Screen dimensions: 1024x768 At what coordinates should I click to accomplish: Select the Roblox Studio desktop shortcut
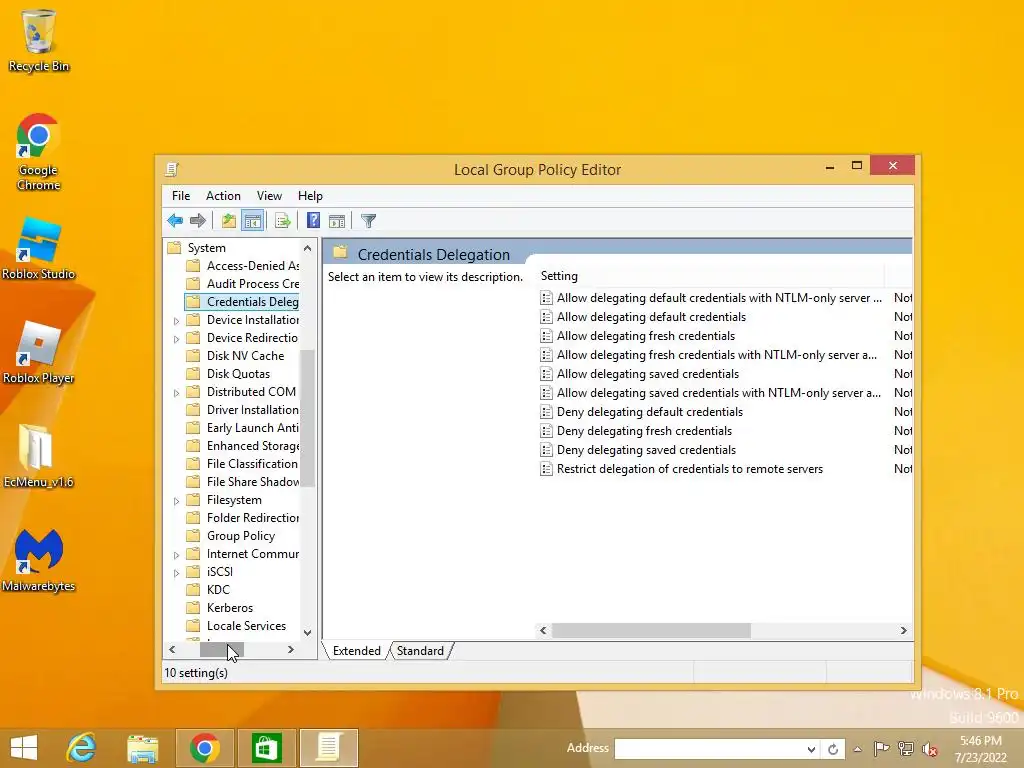pos(39,249)
